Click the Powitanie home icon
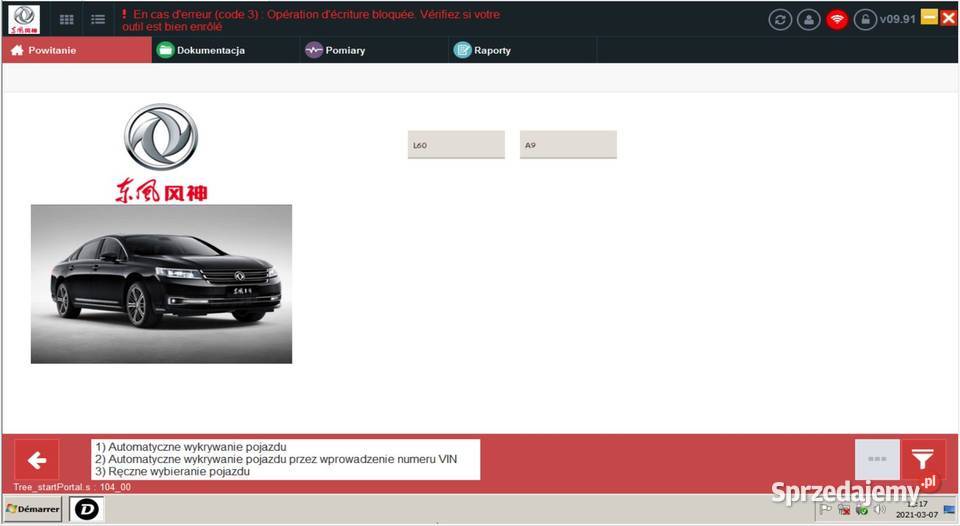The height and width of the screenshot is (526, 960). click(17, 50)
